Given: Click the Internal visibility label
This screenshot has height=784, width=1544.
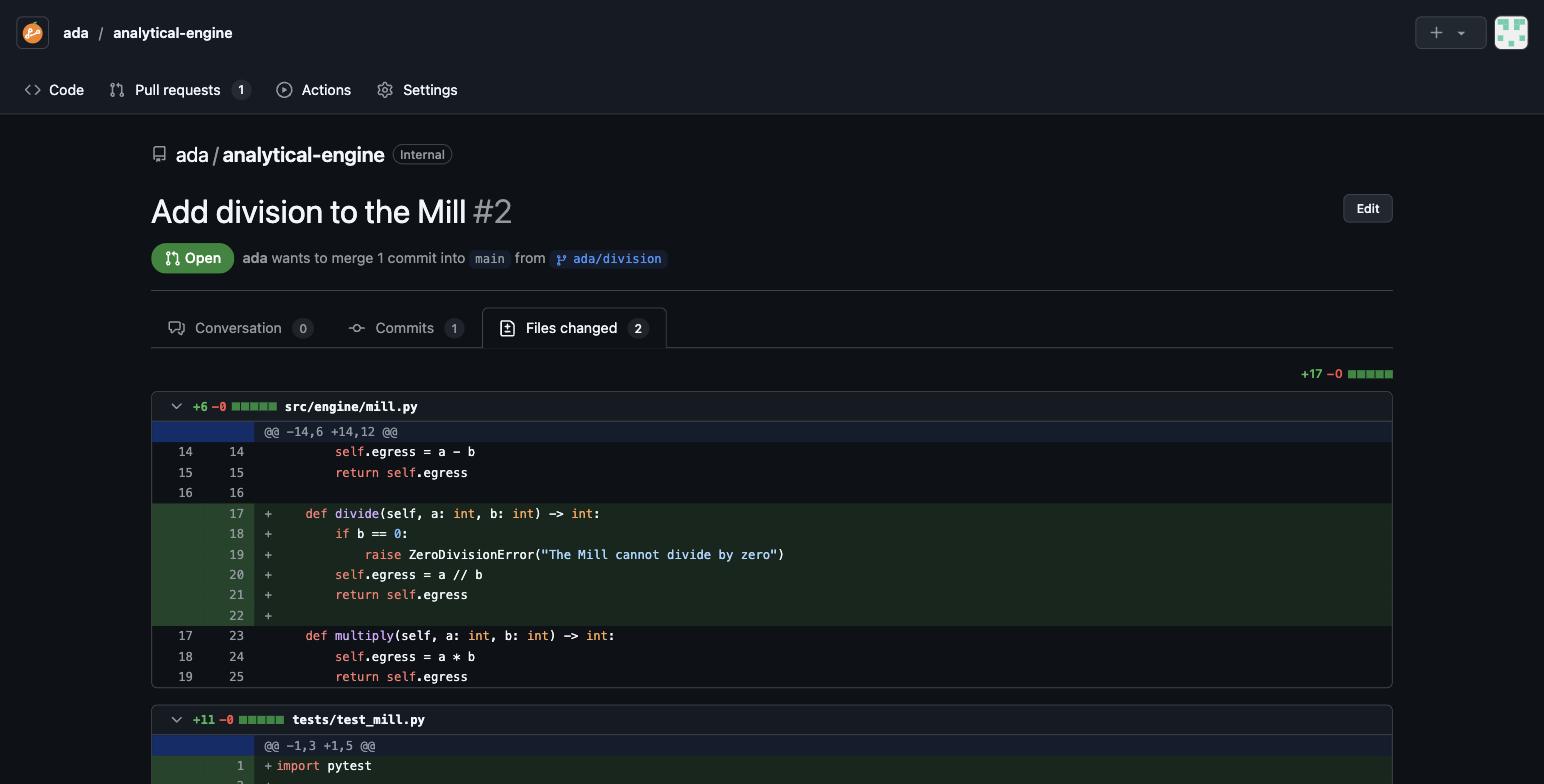Looking at the screenshot, I should 422,155.
